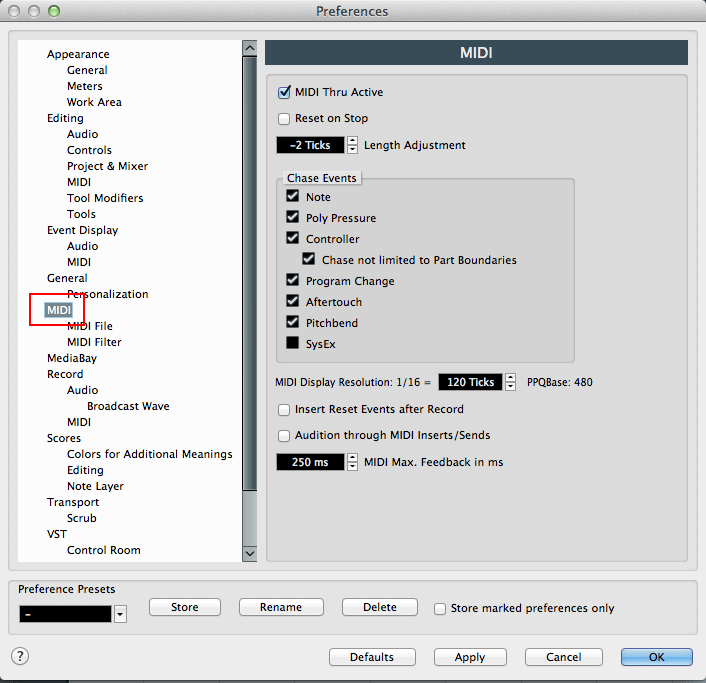Open Project & Mixer preferences
The height and width of the screenshot is (683, 706).
click(107, 166)
